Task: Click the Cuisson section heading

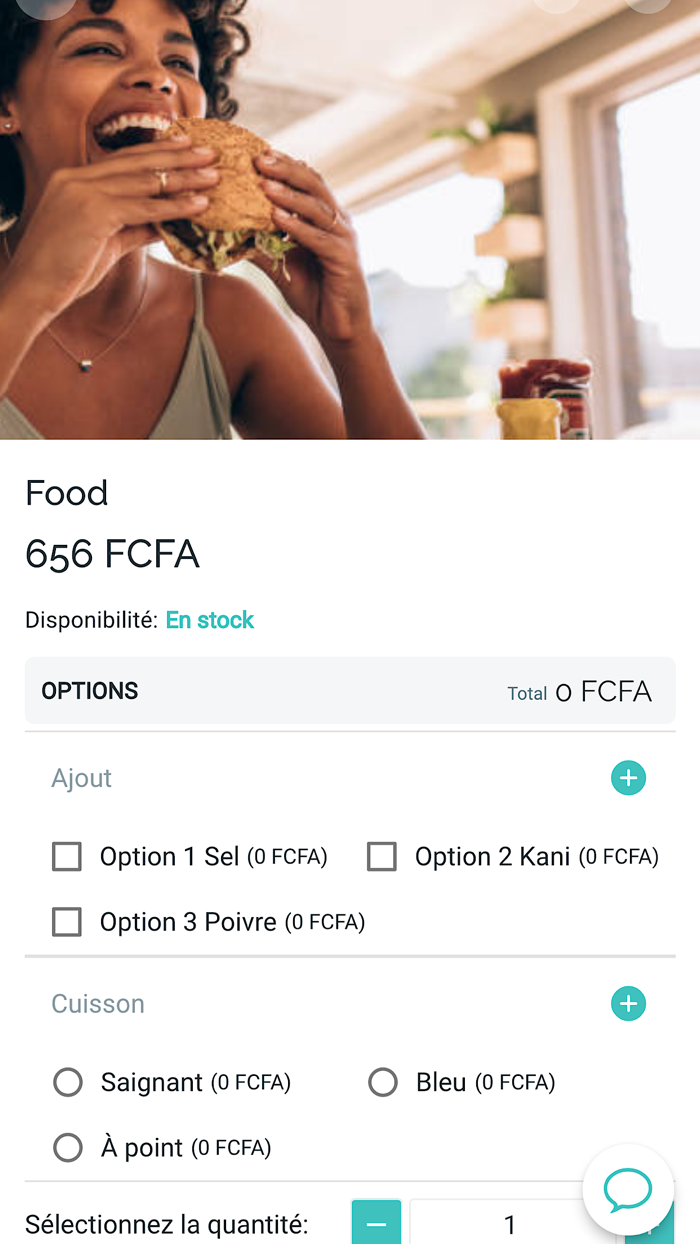Action: coord(98,1004)
